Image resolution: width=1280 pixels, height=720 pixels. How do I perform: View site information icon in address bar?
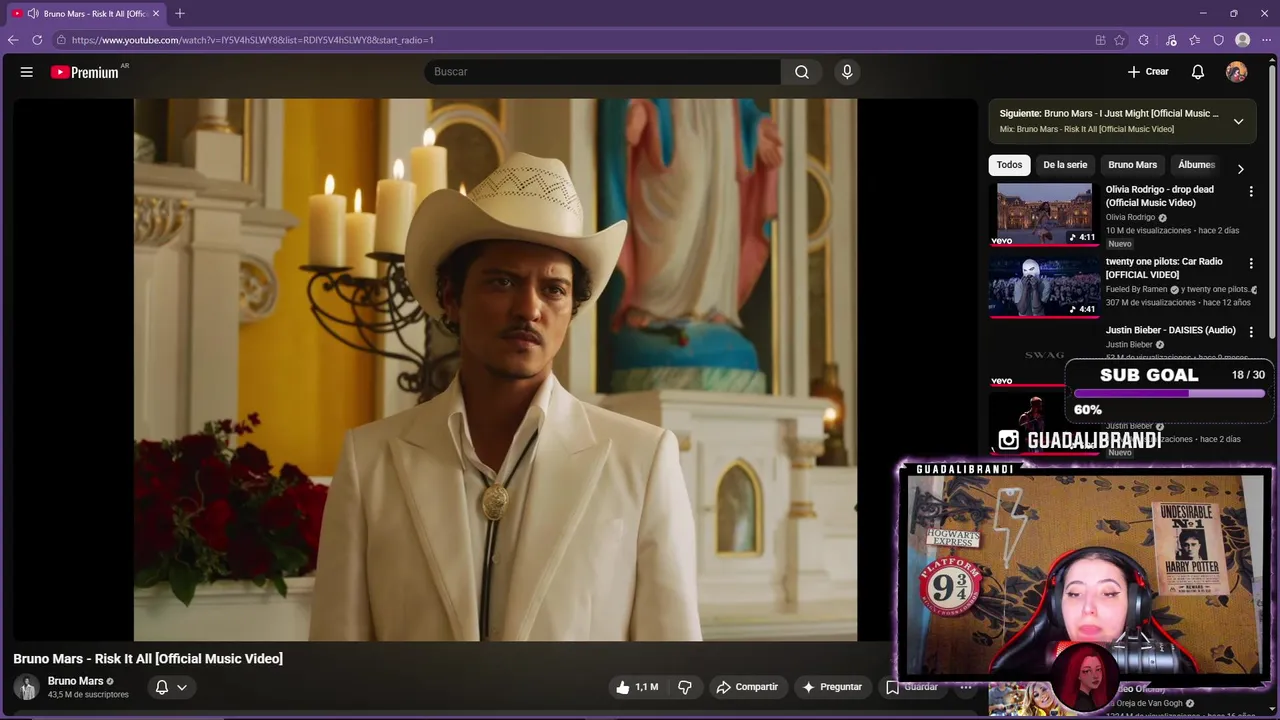(x=61, y=40)
